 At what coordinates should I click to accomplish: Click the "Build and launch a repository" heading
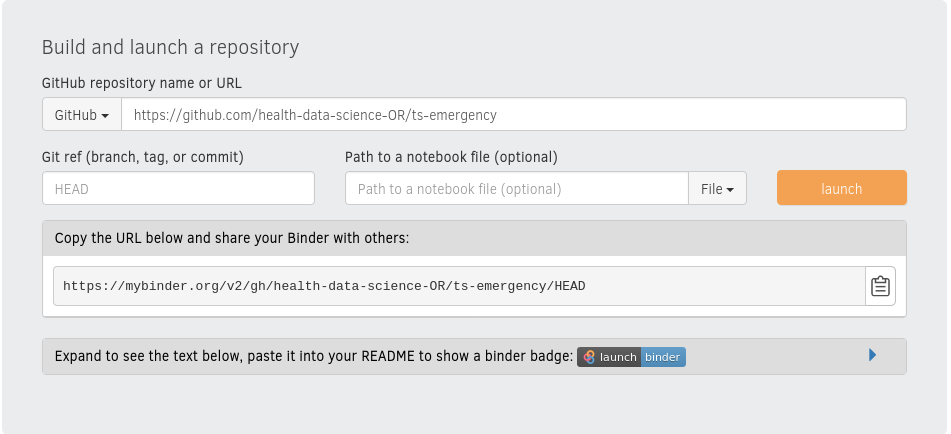[x=170, y=47]
